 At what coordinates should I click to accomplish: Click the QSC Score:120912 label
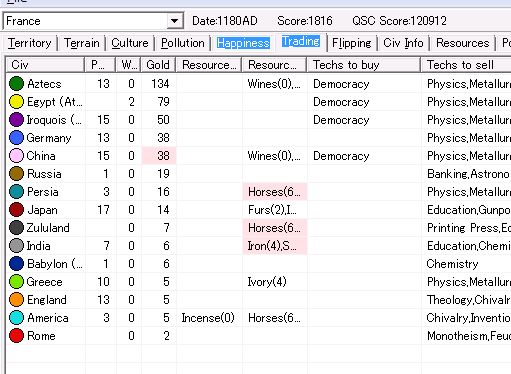(x=399, y=21)
